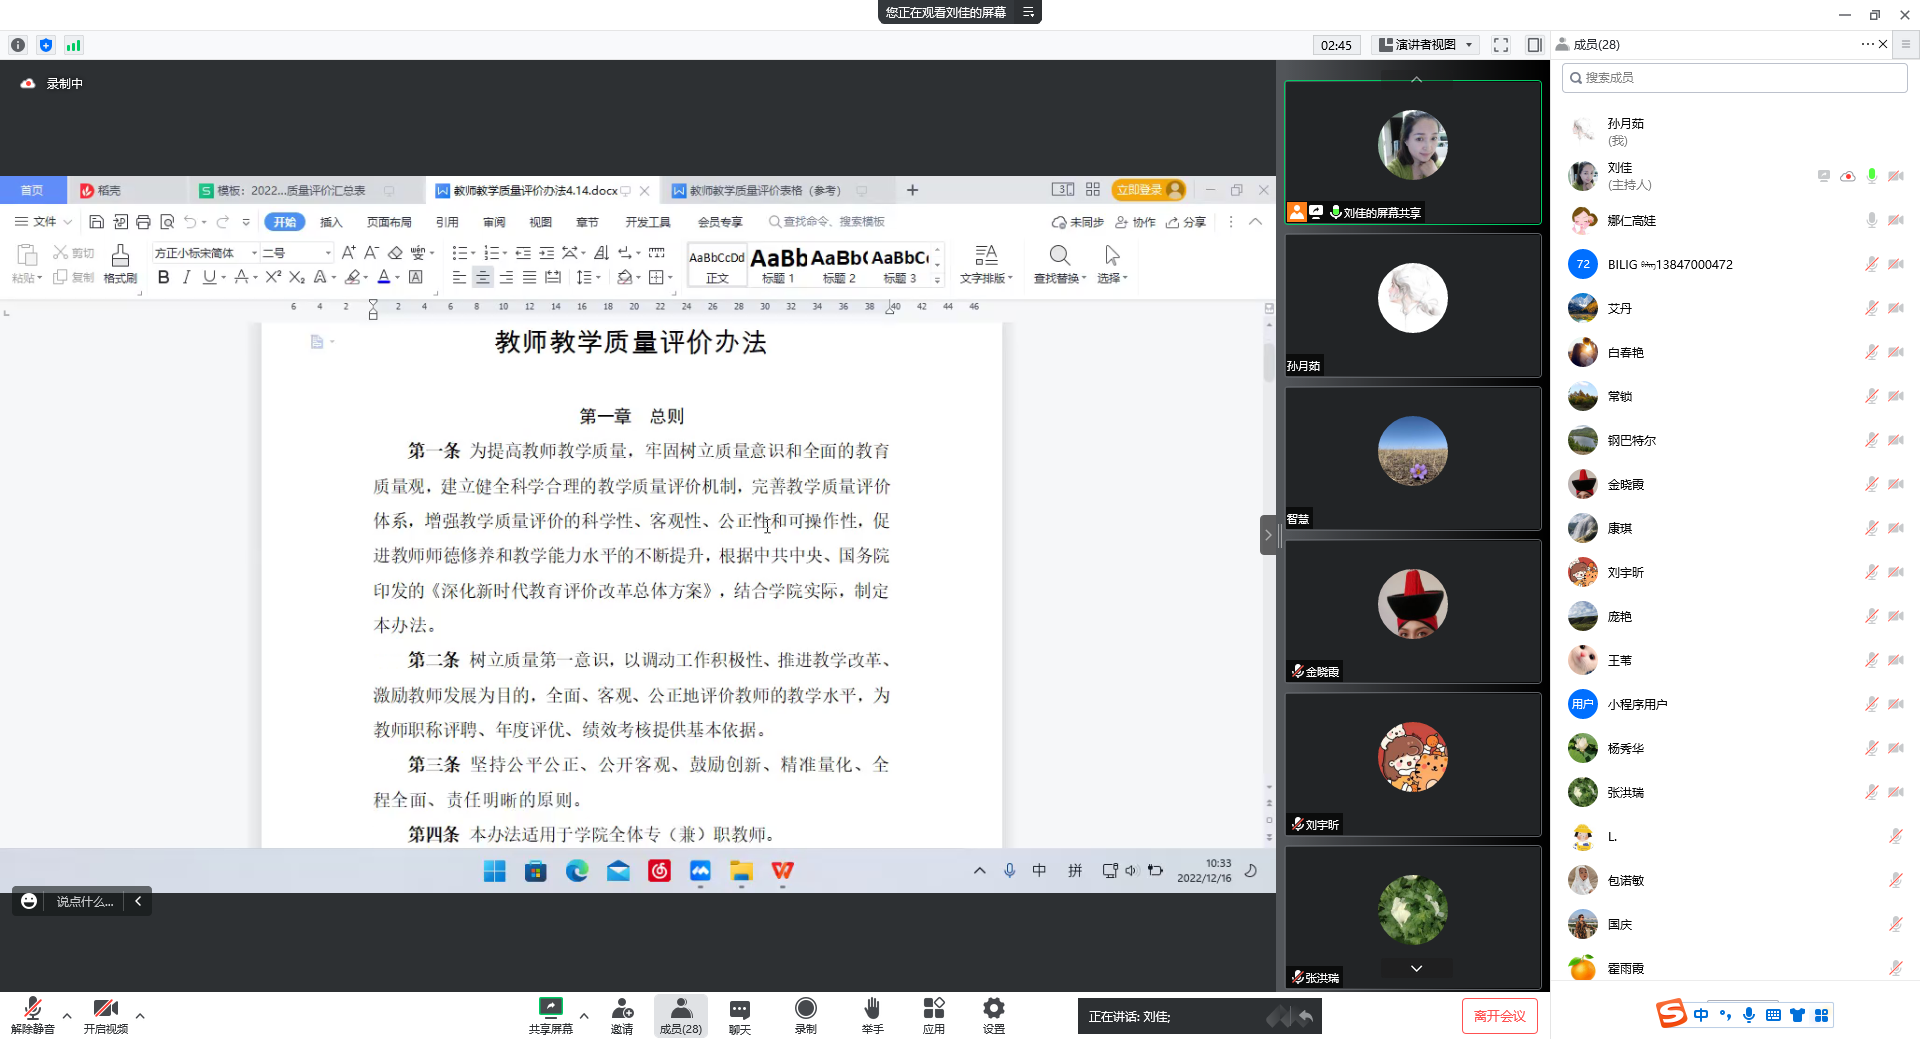1920x1039 pixels.
Task: Open the 稻壳 tab in WPS
Action: [100, 190]
